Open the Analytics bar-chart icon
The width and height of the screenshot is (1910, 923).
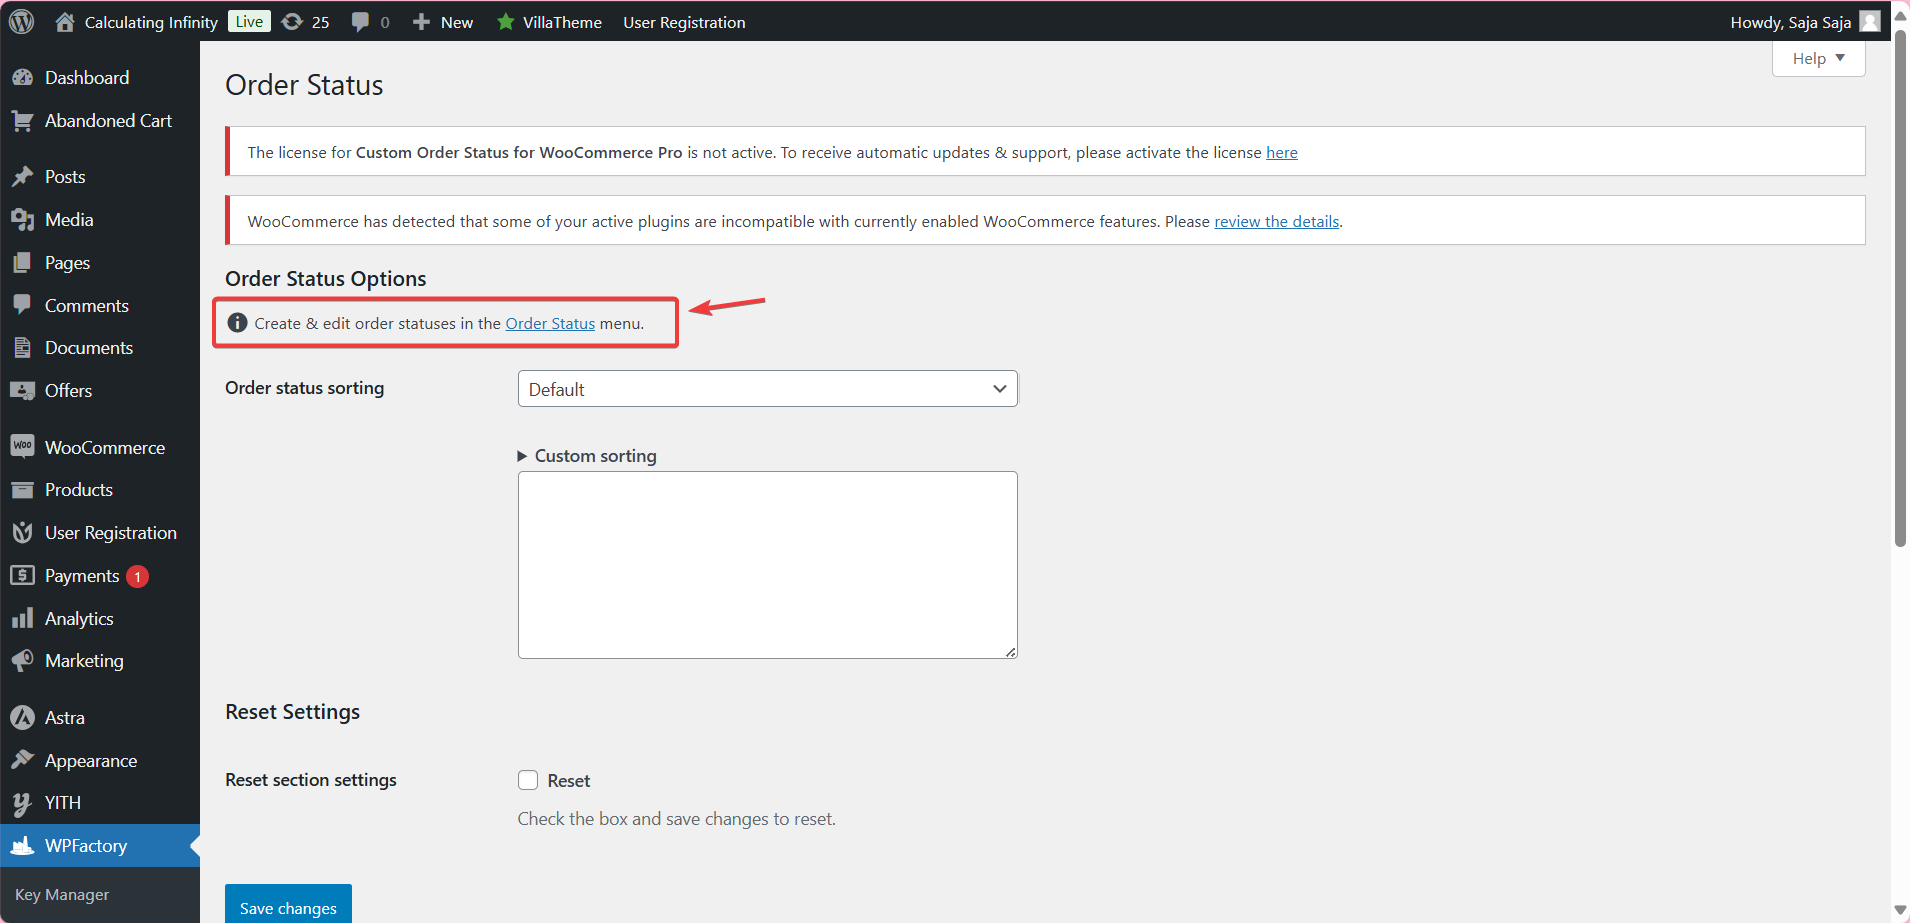pos(24,618)
